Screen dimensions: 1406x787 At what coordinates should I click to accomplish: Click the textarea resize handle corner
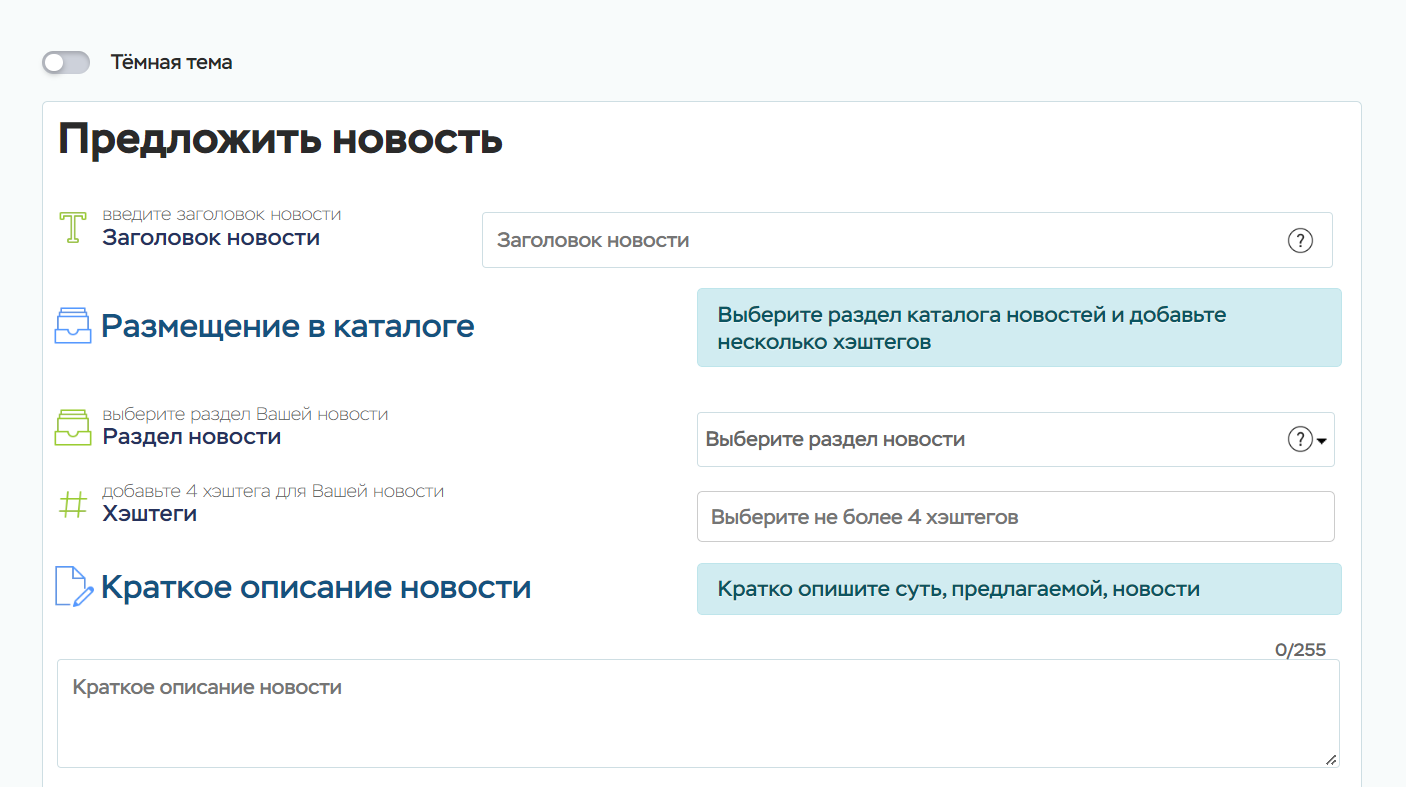click(1331, 760)
